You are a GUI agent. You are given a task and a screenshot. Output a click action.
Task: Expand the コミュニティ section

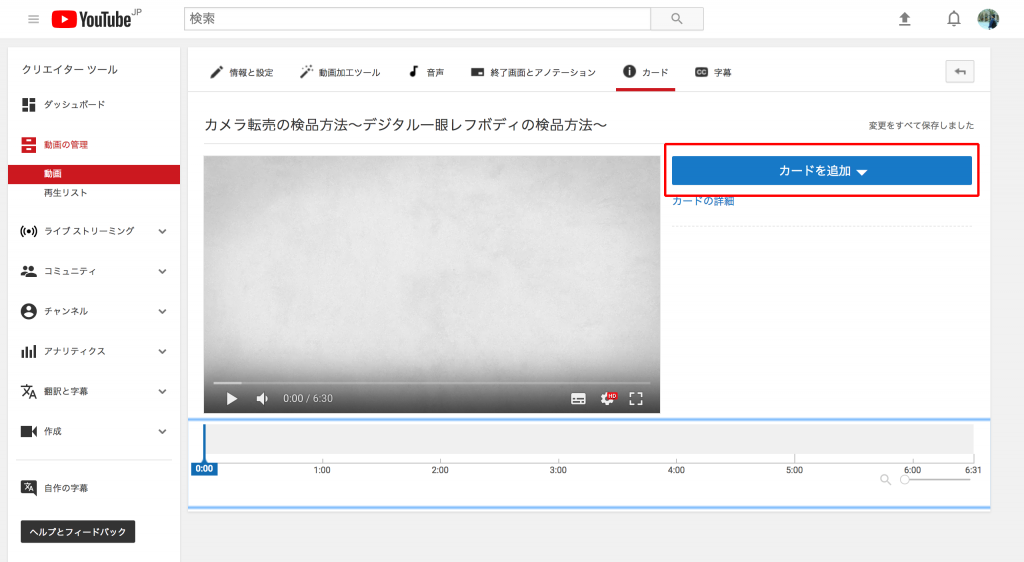[162, 272]
